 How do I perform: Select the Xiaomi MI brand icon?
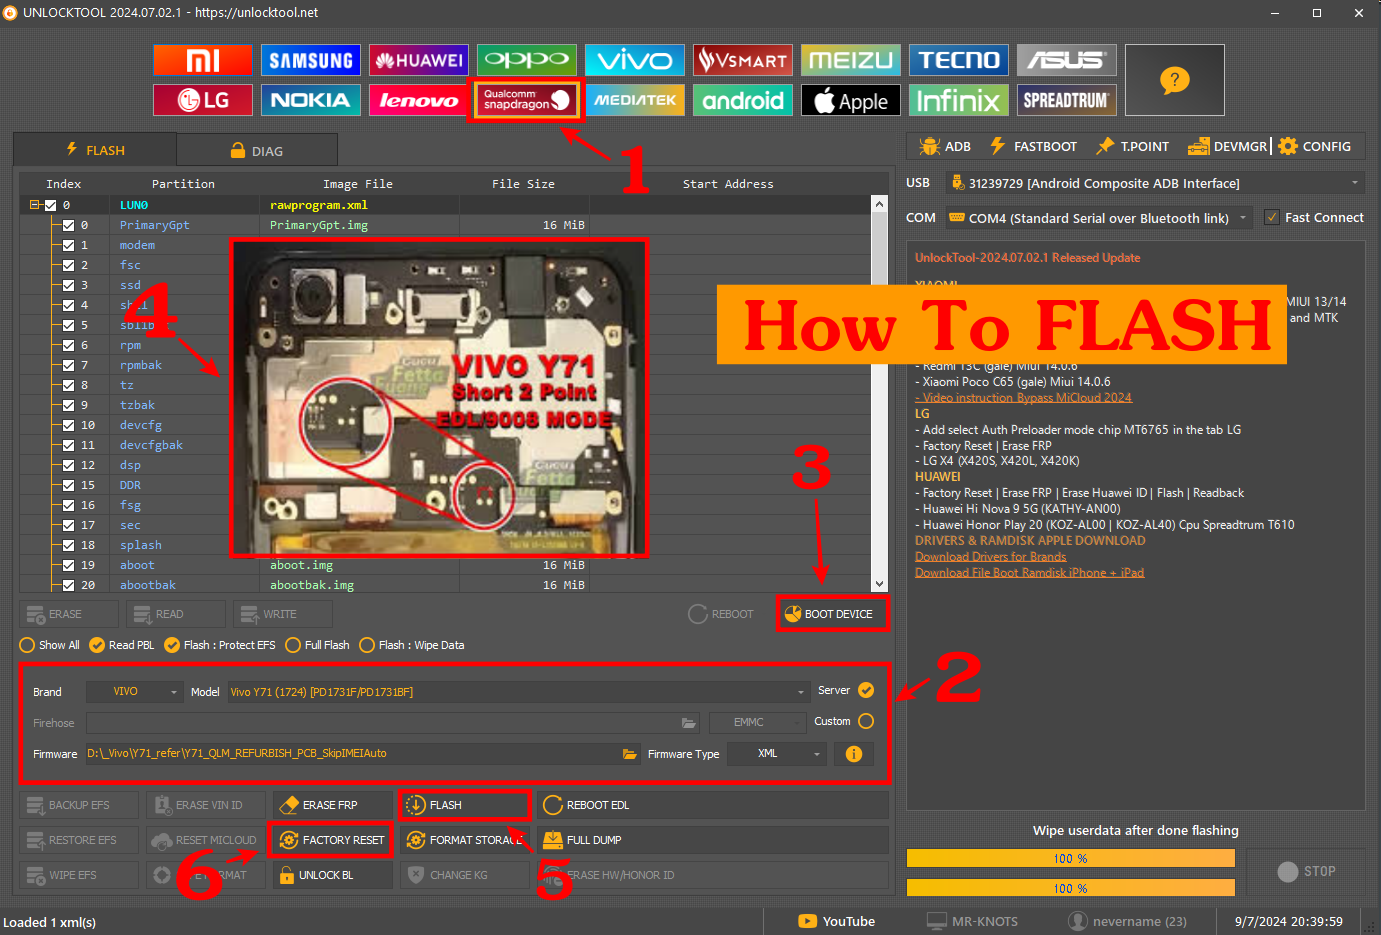click(x=202, y=60)
